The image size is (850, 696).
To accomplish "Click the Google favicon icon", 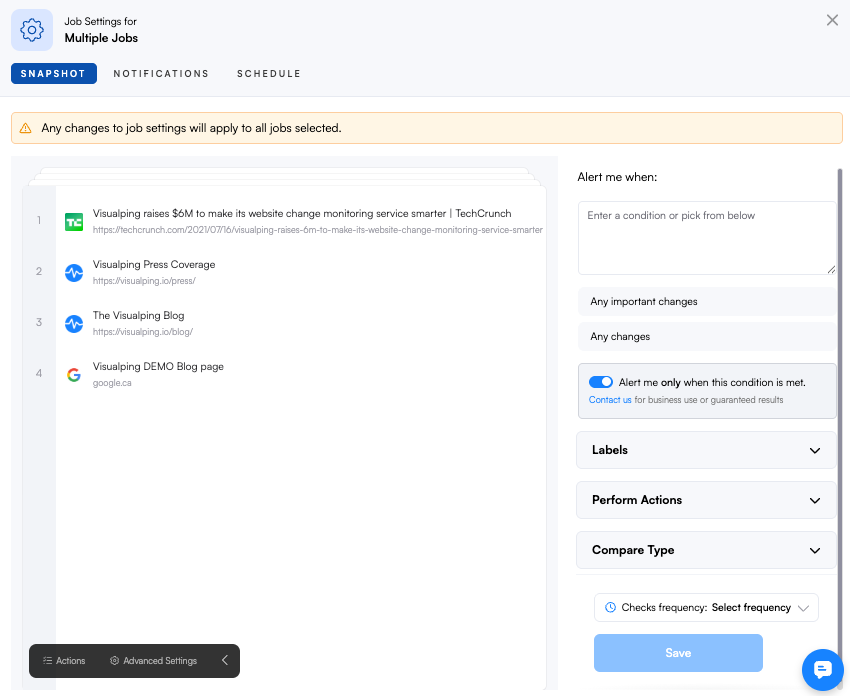I will 74,375.
